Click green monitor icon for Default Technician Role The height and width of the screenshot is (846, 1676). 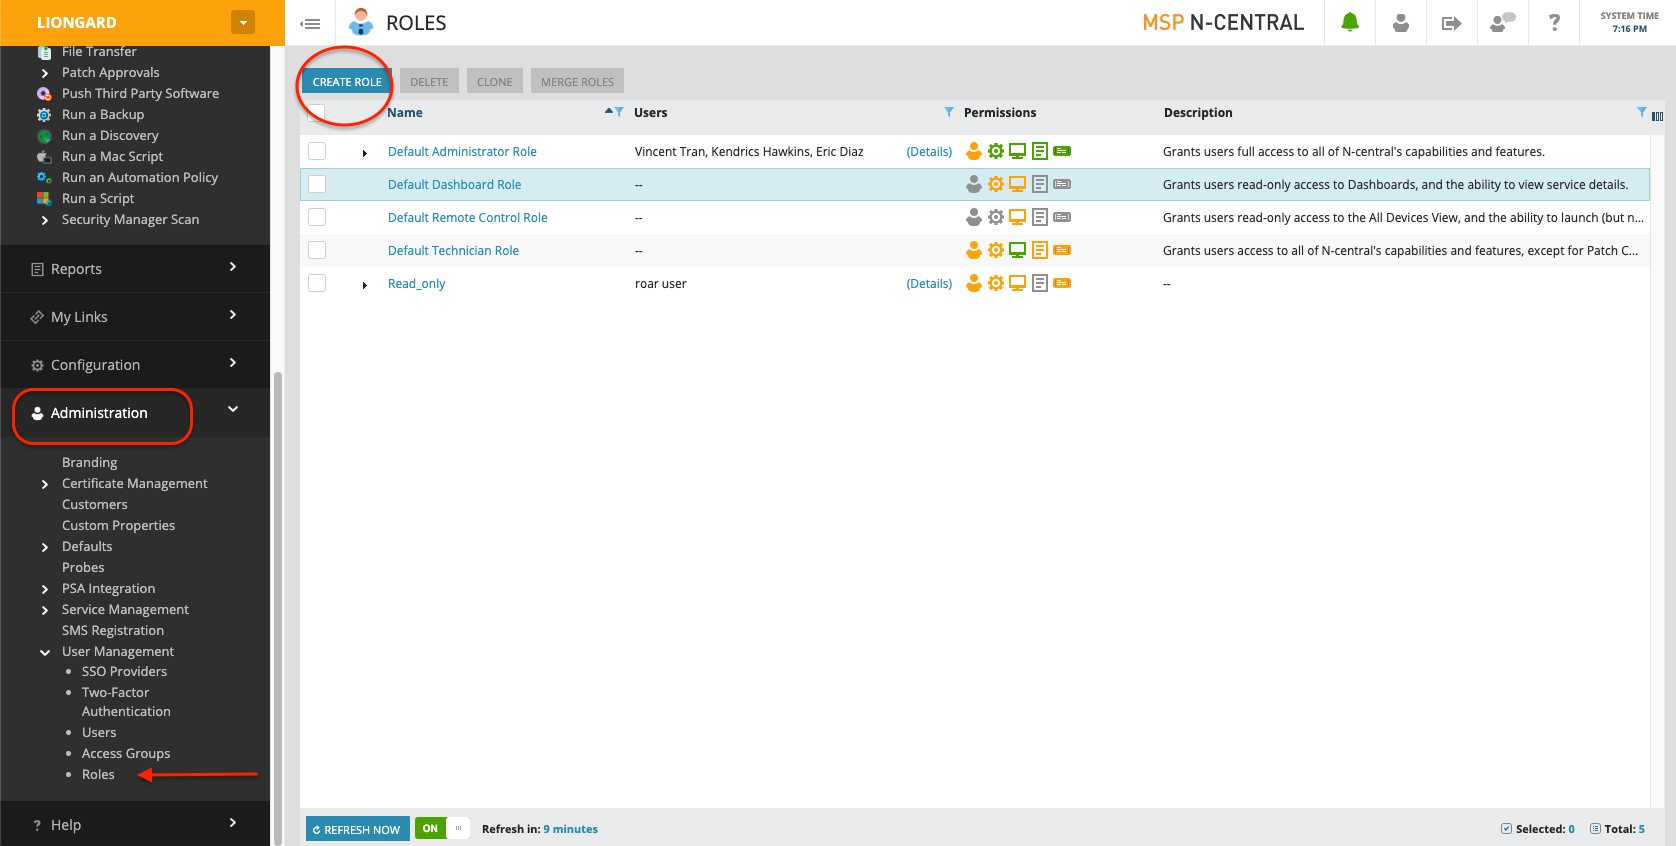tap(1017, 250)
